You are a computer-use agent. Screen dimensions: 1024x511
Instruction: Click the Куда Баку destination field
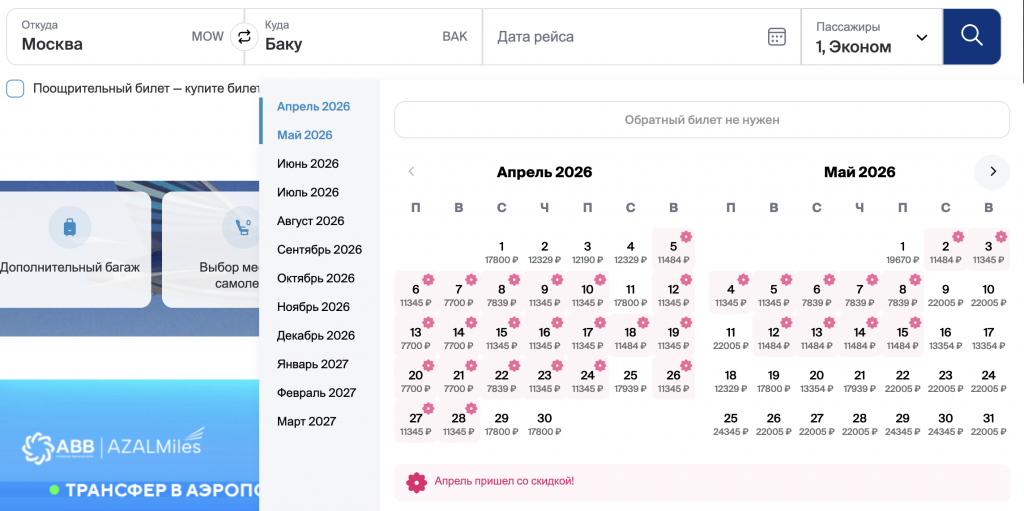[364, 37]
